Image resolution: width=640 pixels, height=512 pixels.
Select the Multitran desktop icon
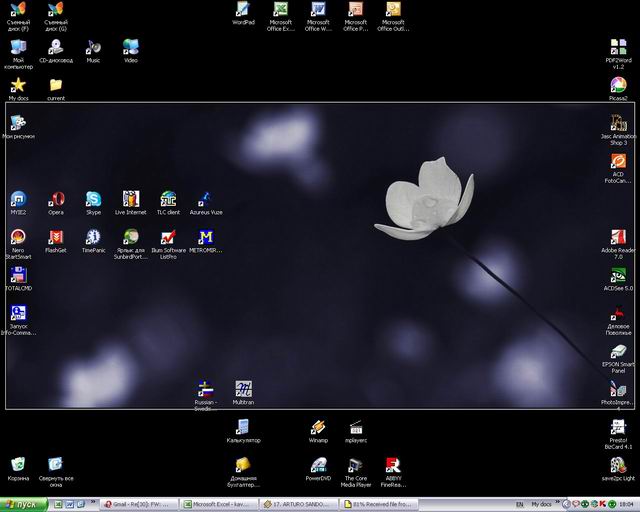tap(243, 393)
